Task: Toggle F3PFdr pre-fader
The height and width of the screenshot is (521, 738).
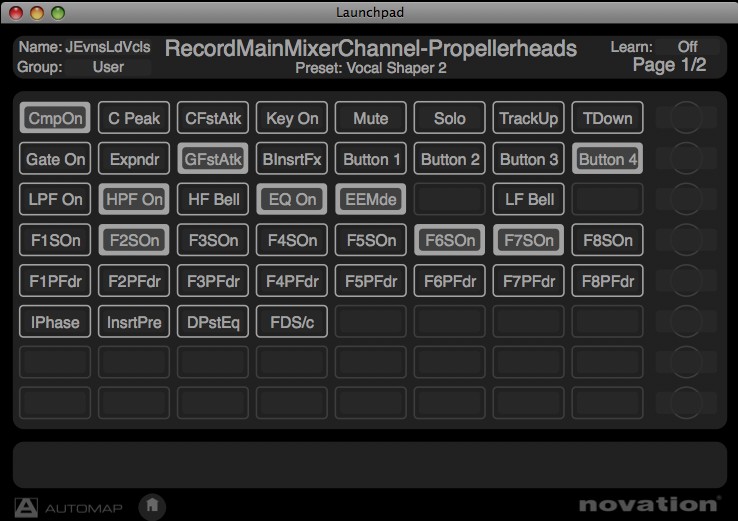Action: click(213, 281)
